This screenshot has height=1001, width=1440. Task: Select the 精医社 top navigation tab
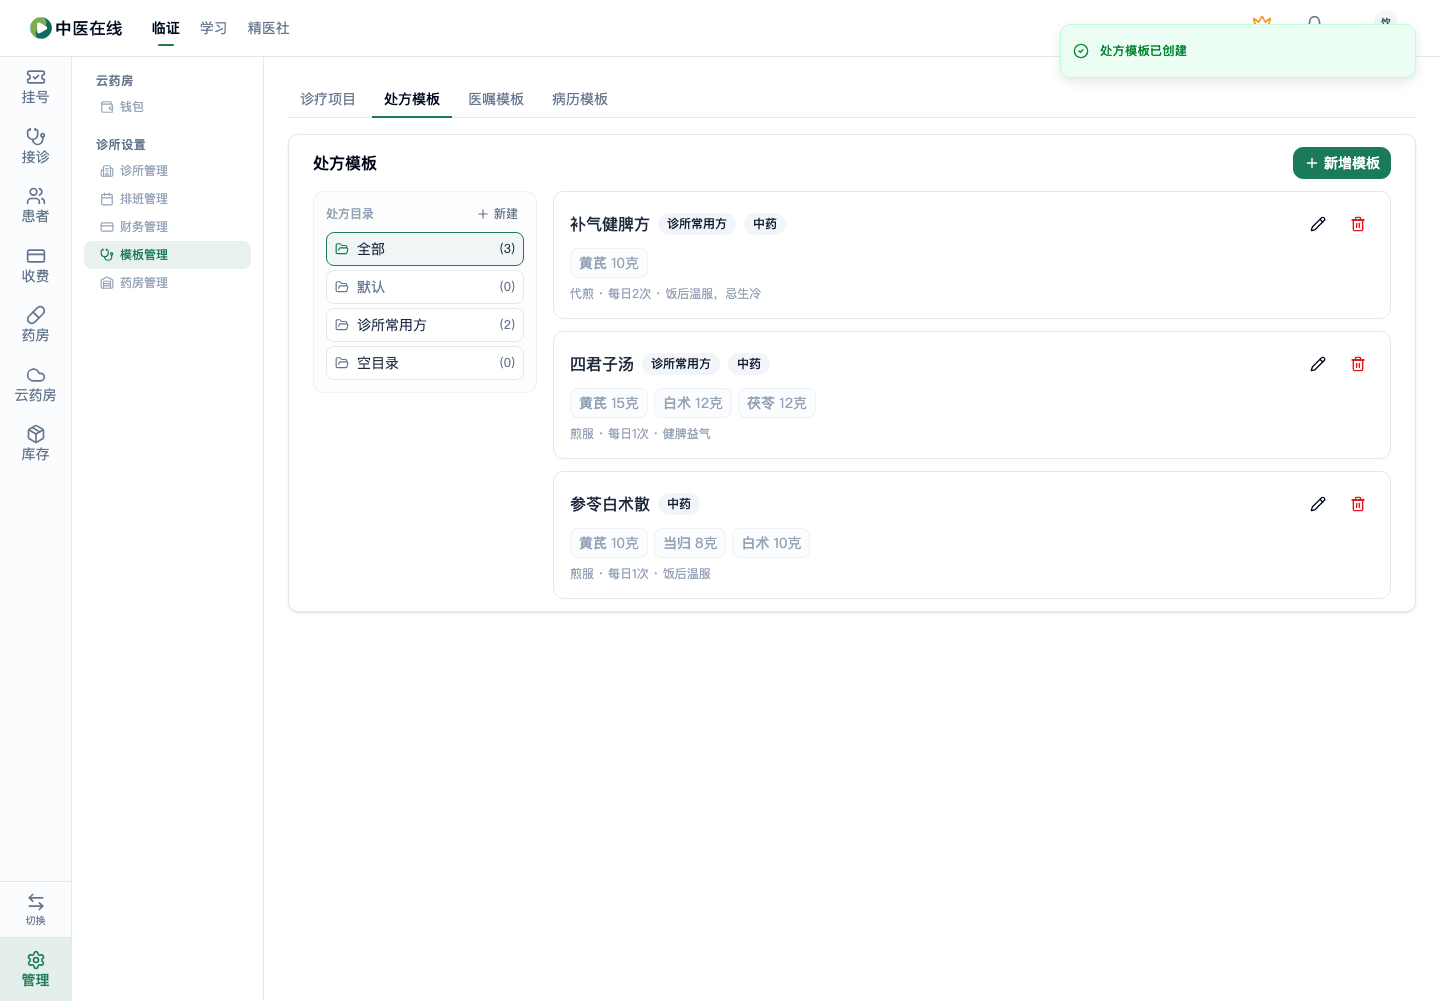pos(269,28)
